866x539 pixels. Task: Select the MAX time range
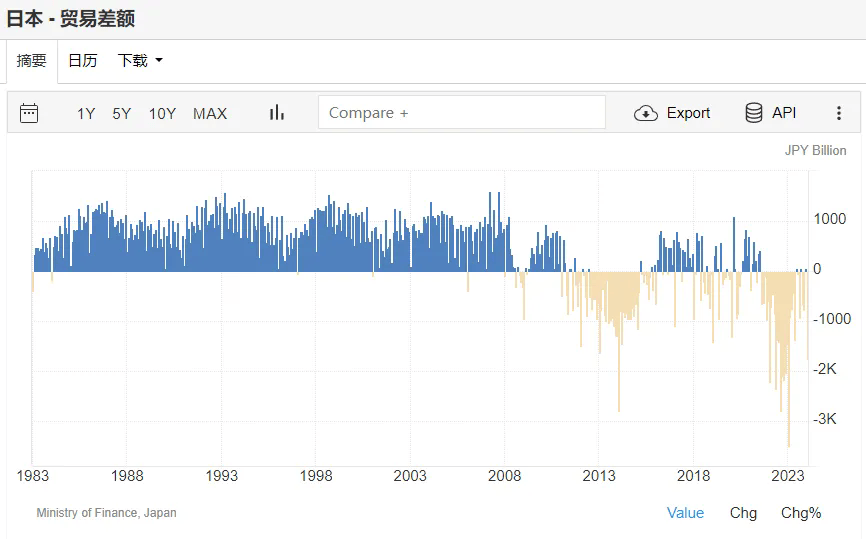[210, 113]
